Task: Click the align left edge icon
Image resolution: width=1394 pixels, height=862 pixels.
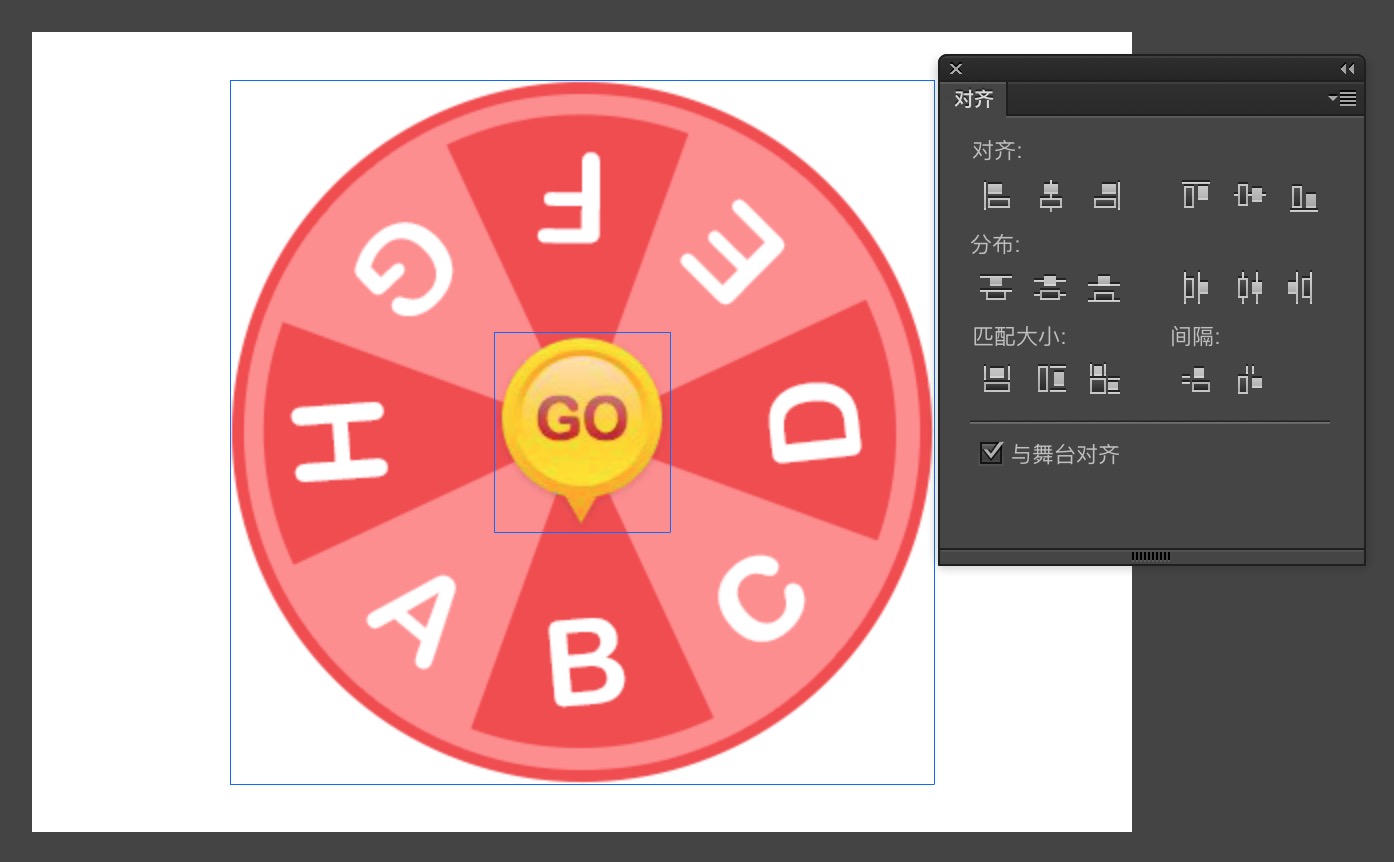Action: (x=996, y=195)
